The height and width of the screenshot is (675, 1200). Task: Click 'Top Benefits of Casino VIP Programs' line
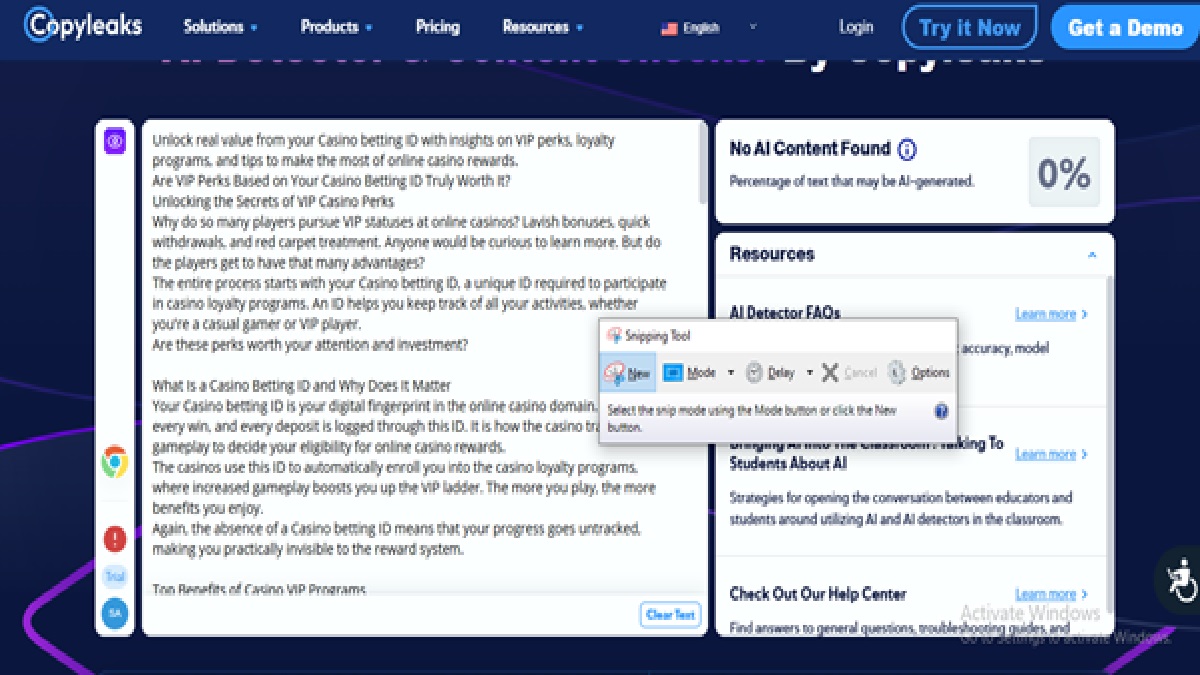pyautogui.click(x=259, y=590)
